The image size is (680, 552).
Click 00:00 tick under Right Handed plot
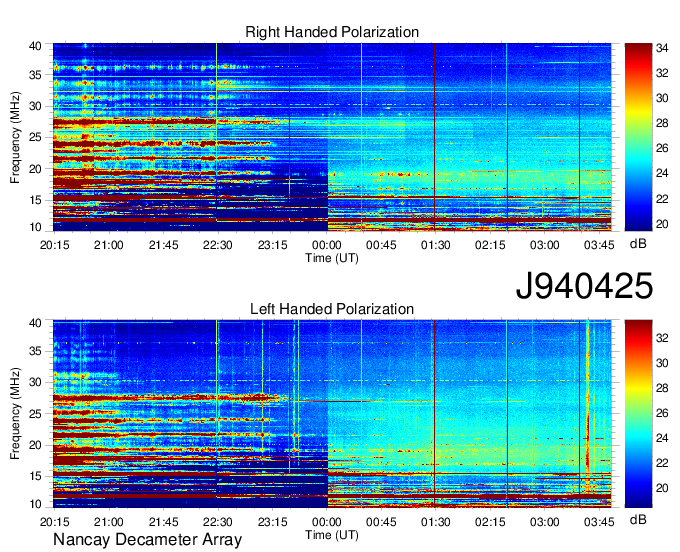point(327,245)
